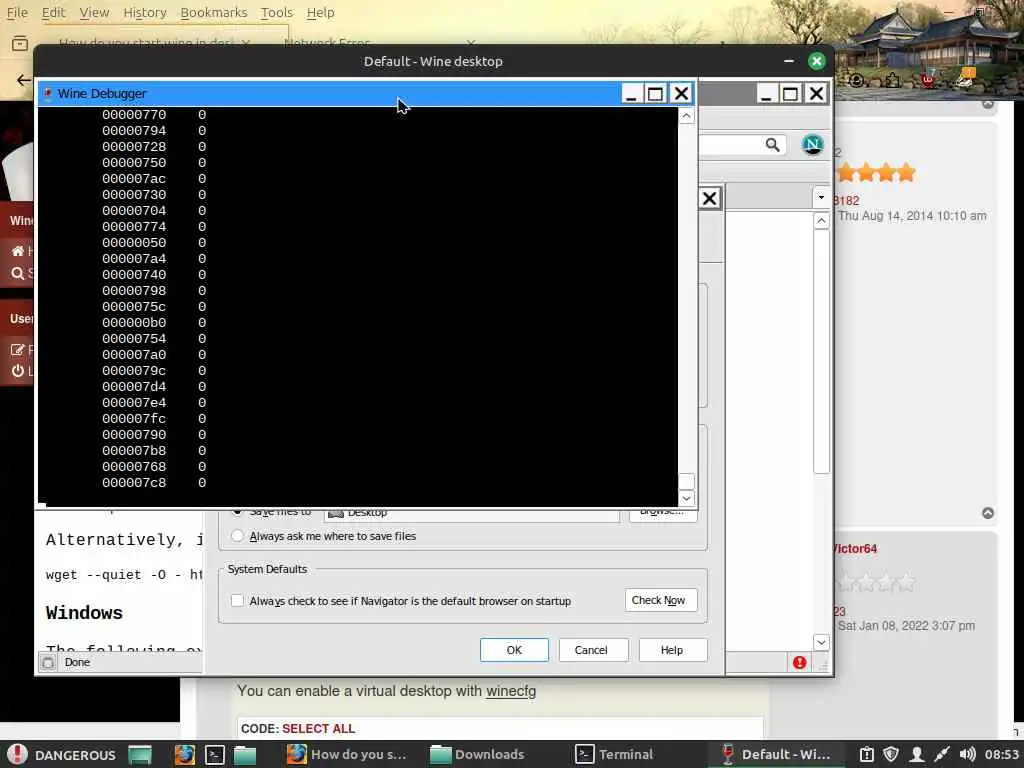
Task: Click the 'Thu Aug 14, 2014 10:10 am' post date
Action: (912, 216)
